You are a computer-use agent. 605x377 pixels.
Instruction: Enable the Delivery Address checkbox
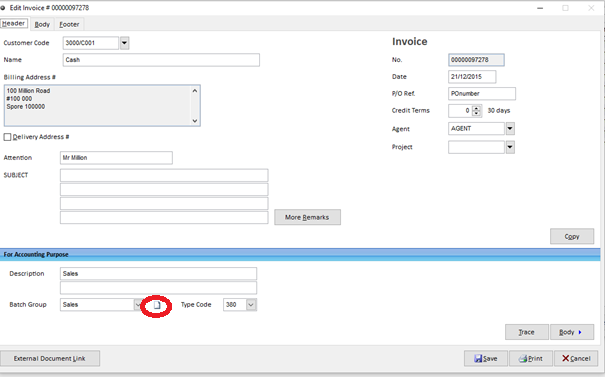point(7,137)
